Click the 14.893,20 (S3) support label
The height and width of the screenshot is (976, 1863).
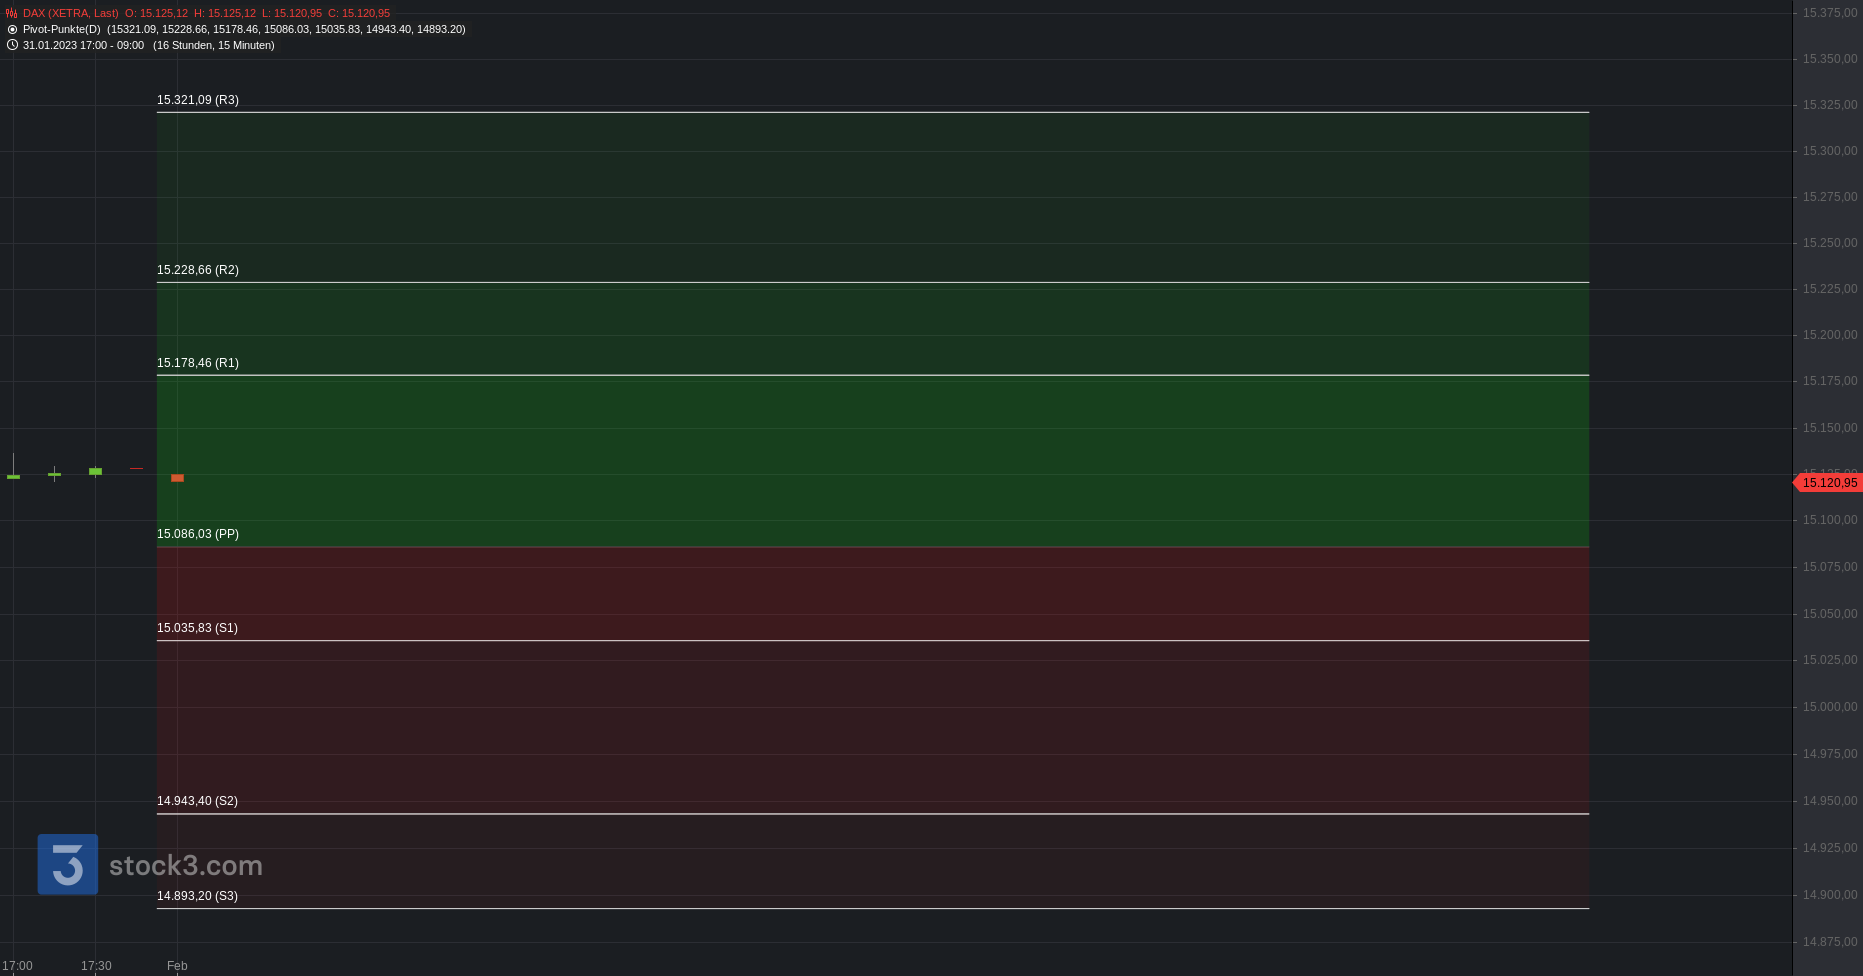click(197, 896)
